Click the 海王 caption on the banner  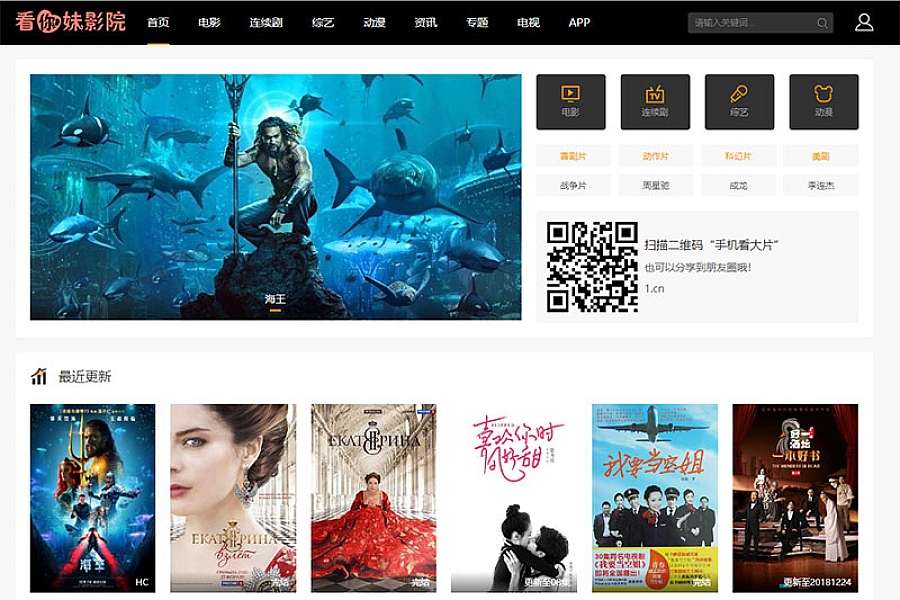(276, 299)
